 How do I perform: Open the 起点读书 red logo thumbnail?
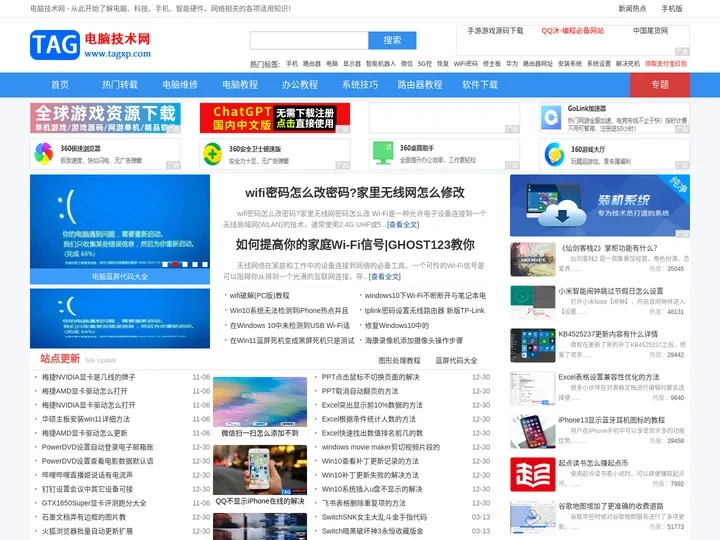[533, 474]
